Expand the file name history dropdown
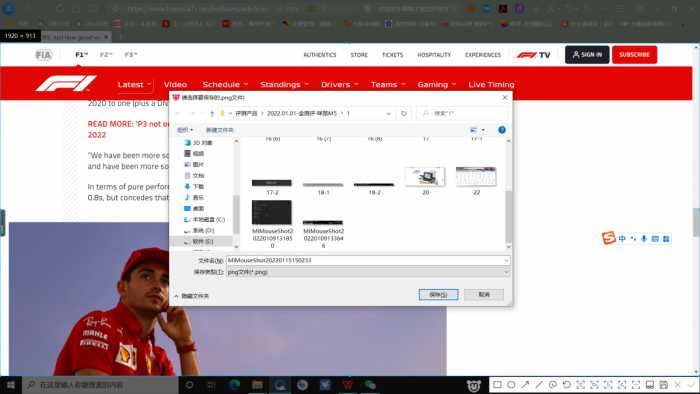Viewport: 700px width, 394px height. pyautogui.click(x=506, y=260)
